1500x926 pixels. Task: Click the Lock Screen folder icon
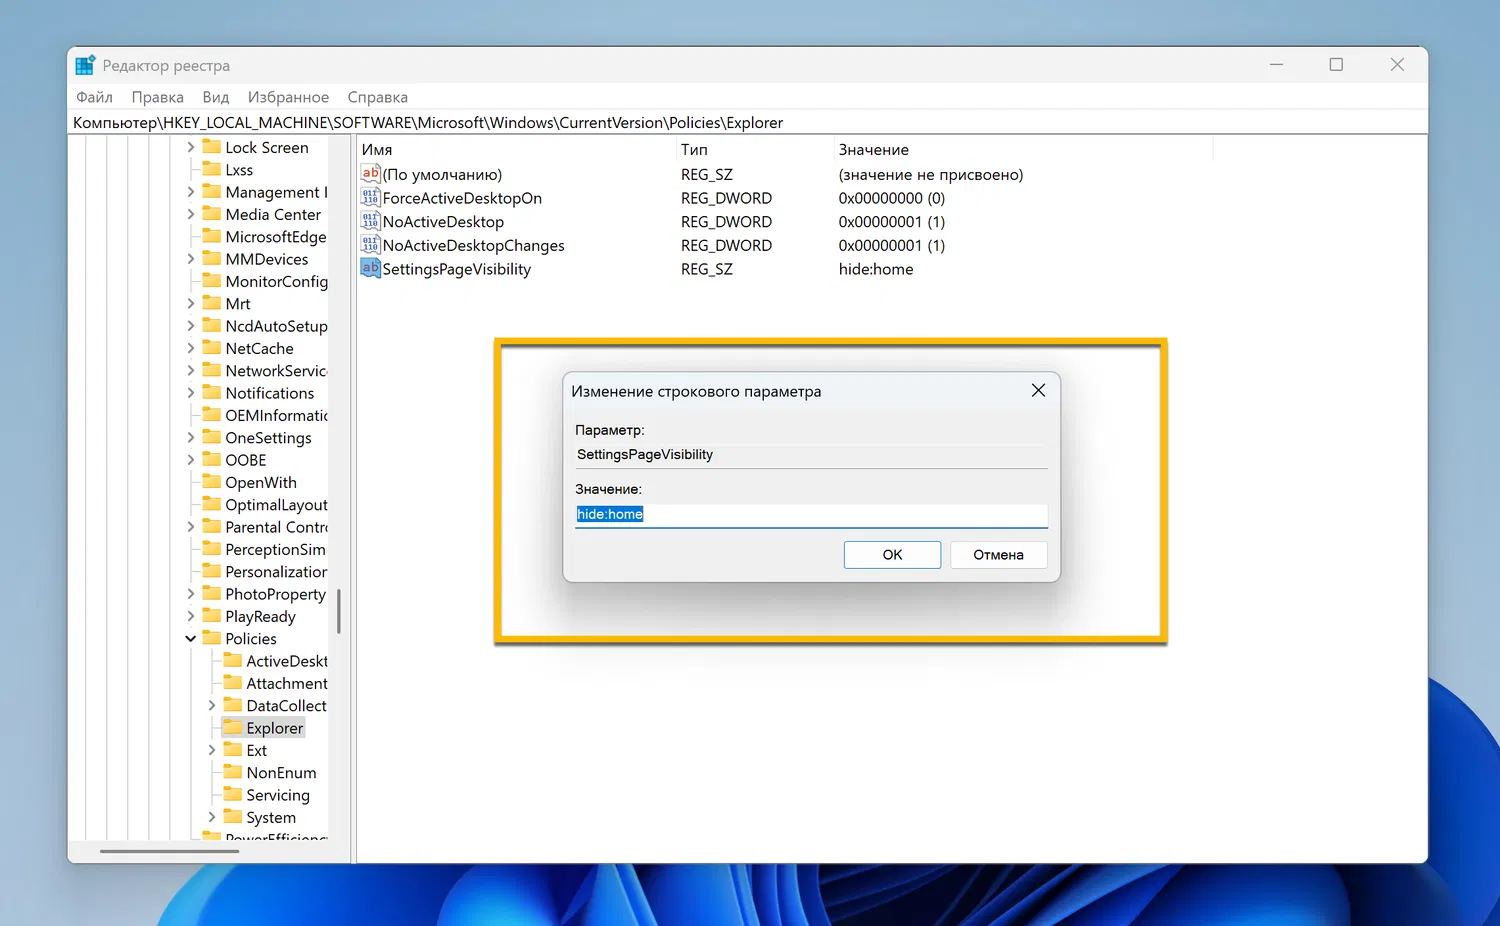point(211,147)
